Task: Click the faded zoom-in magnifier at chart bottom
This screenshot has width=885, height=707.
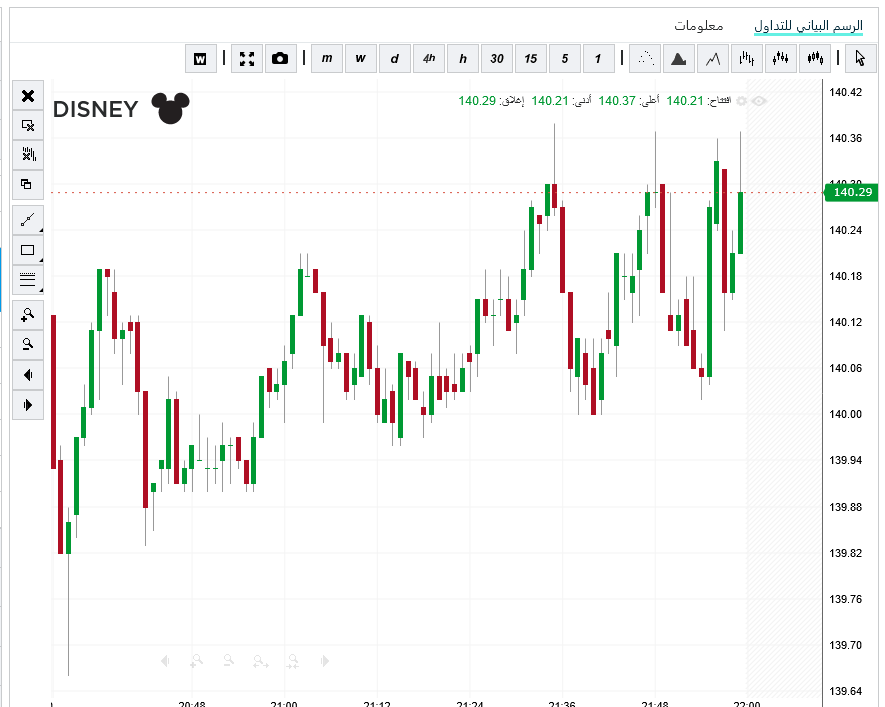Action: (196, 661)
